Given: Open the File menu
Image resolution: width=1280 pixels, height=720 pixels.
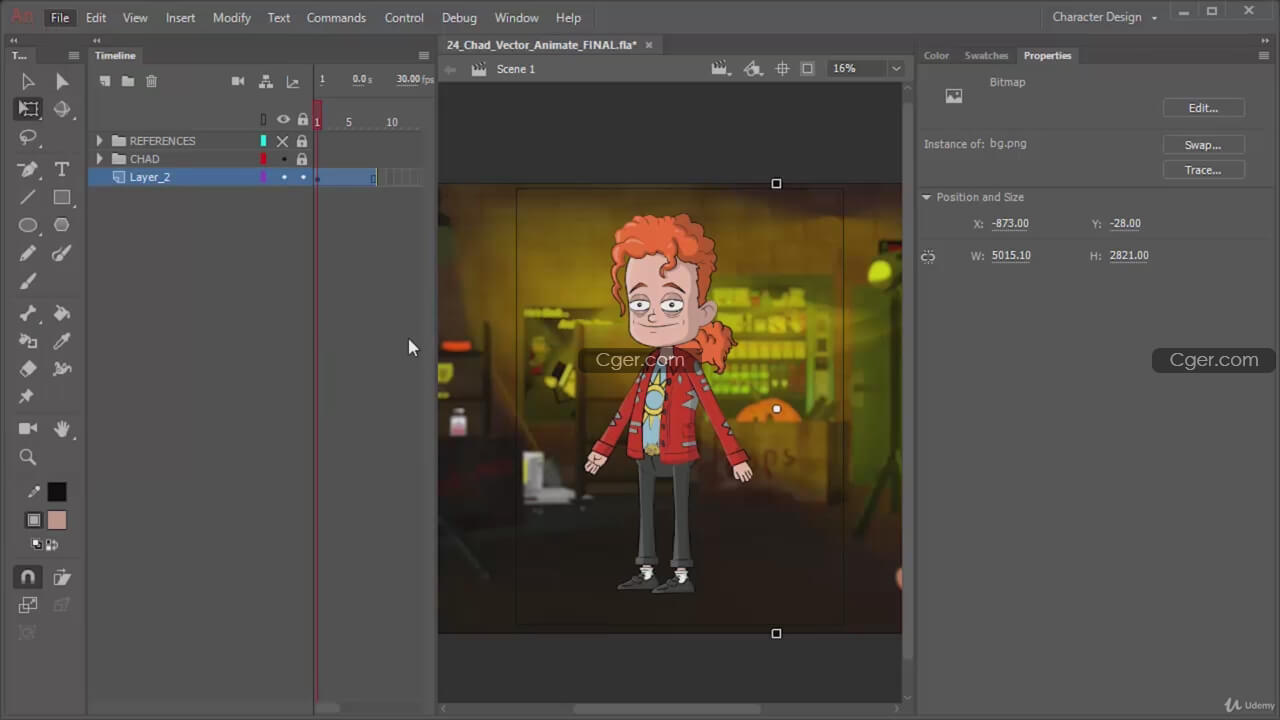Looking at the screenshot, I should [60, 17].
